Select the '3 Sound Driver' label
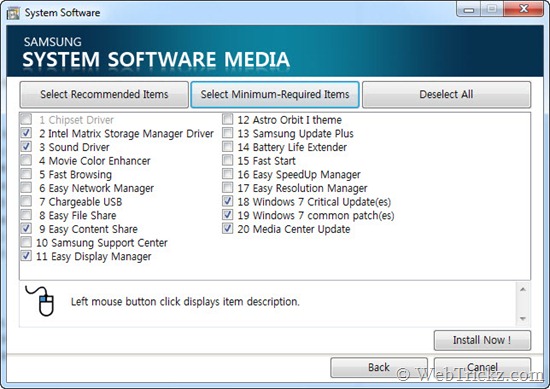Screen dimensions: 550x389 (x=74, y=147)
